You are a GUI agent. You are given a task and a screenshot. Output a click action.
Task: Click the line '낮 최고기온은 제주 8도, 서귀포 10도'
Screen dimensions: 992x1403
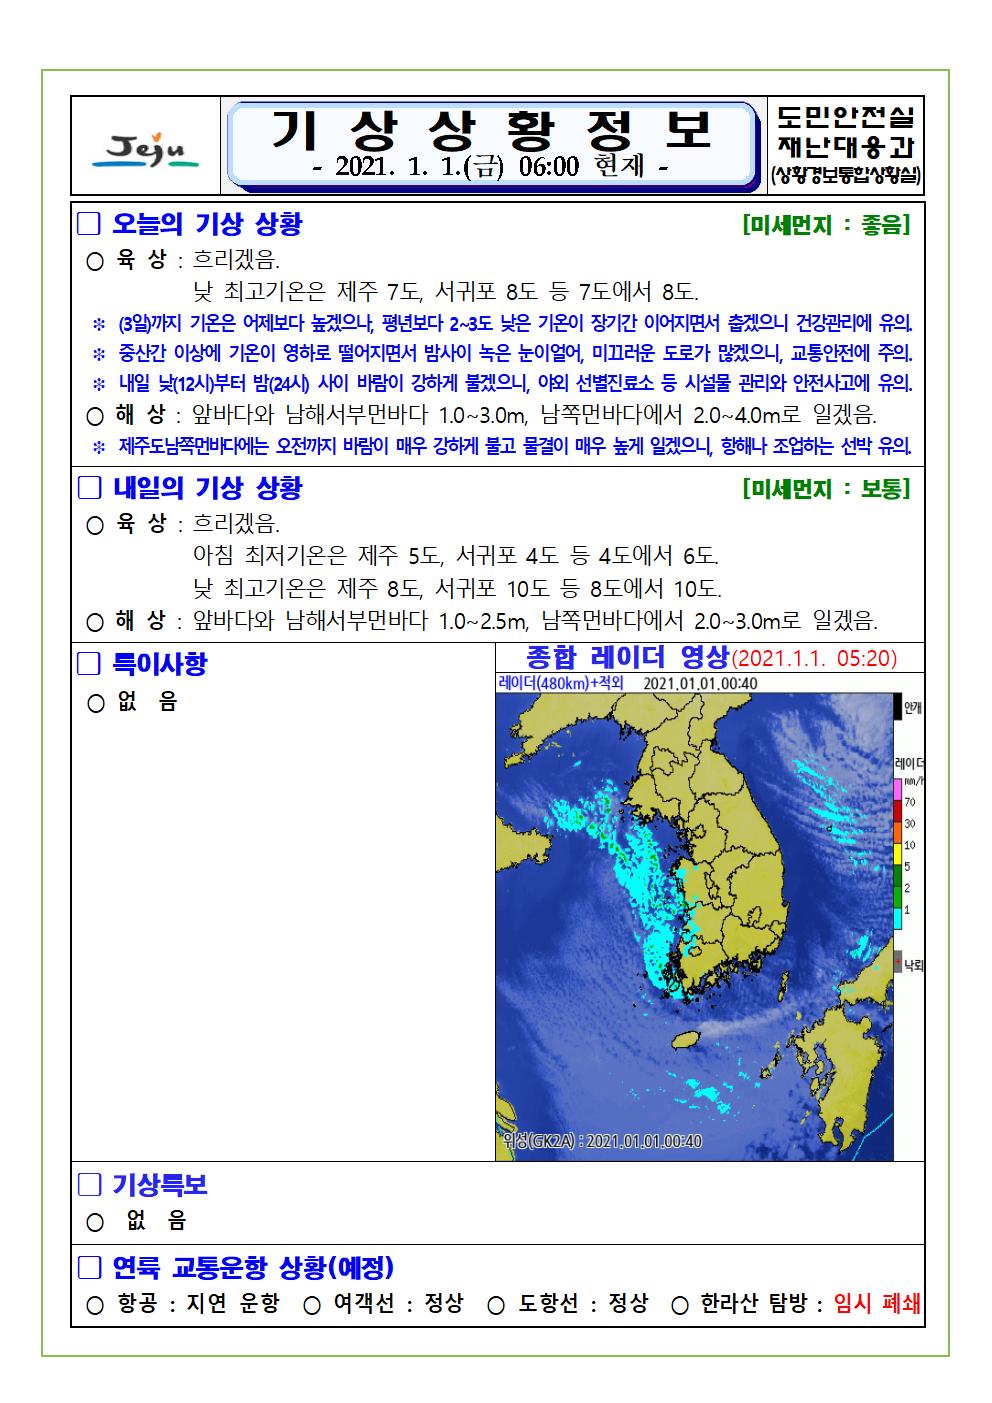tap(457, 587)
